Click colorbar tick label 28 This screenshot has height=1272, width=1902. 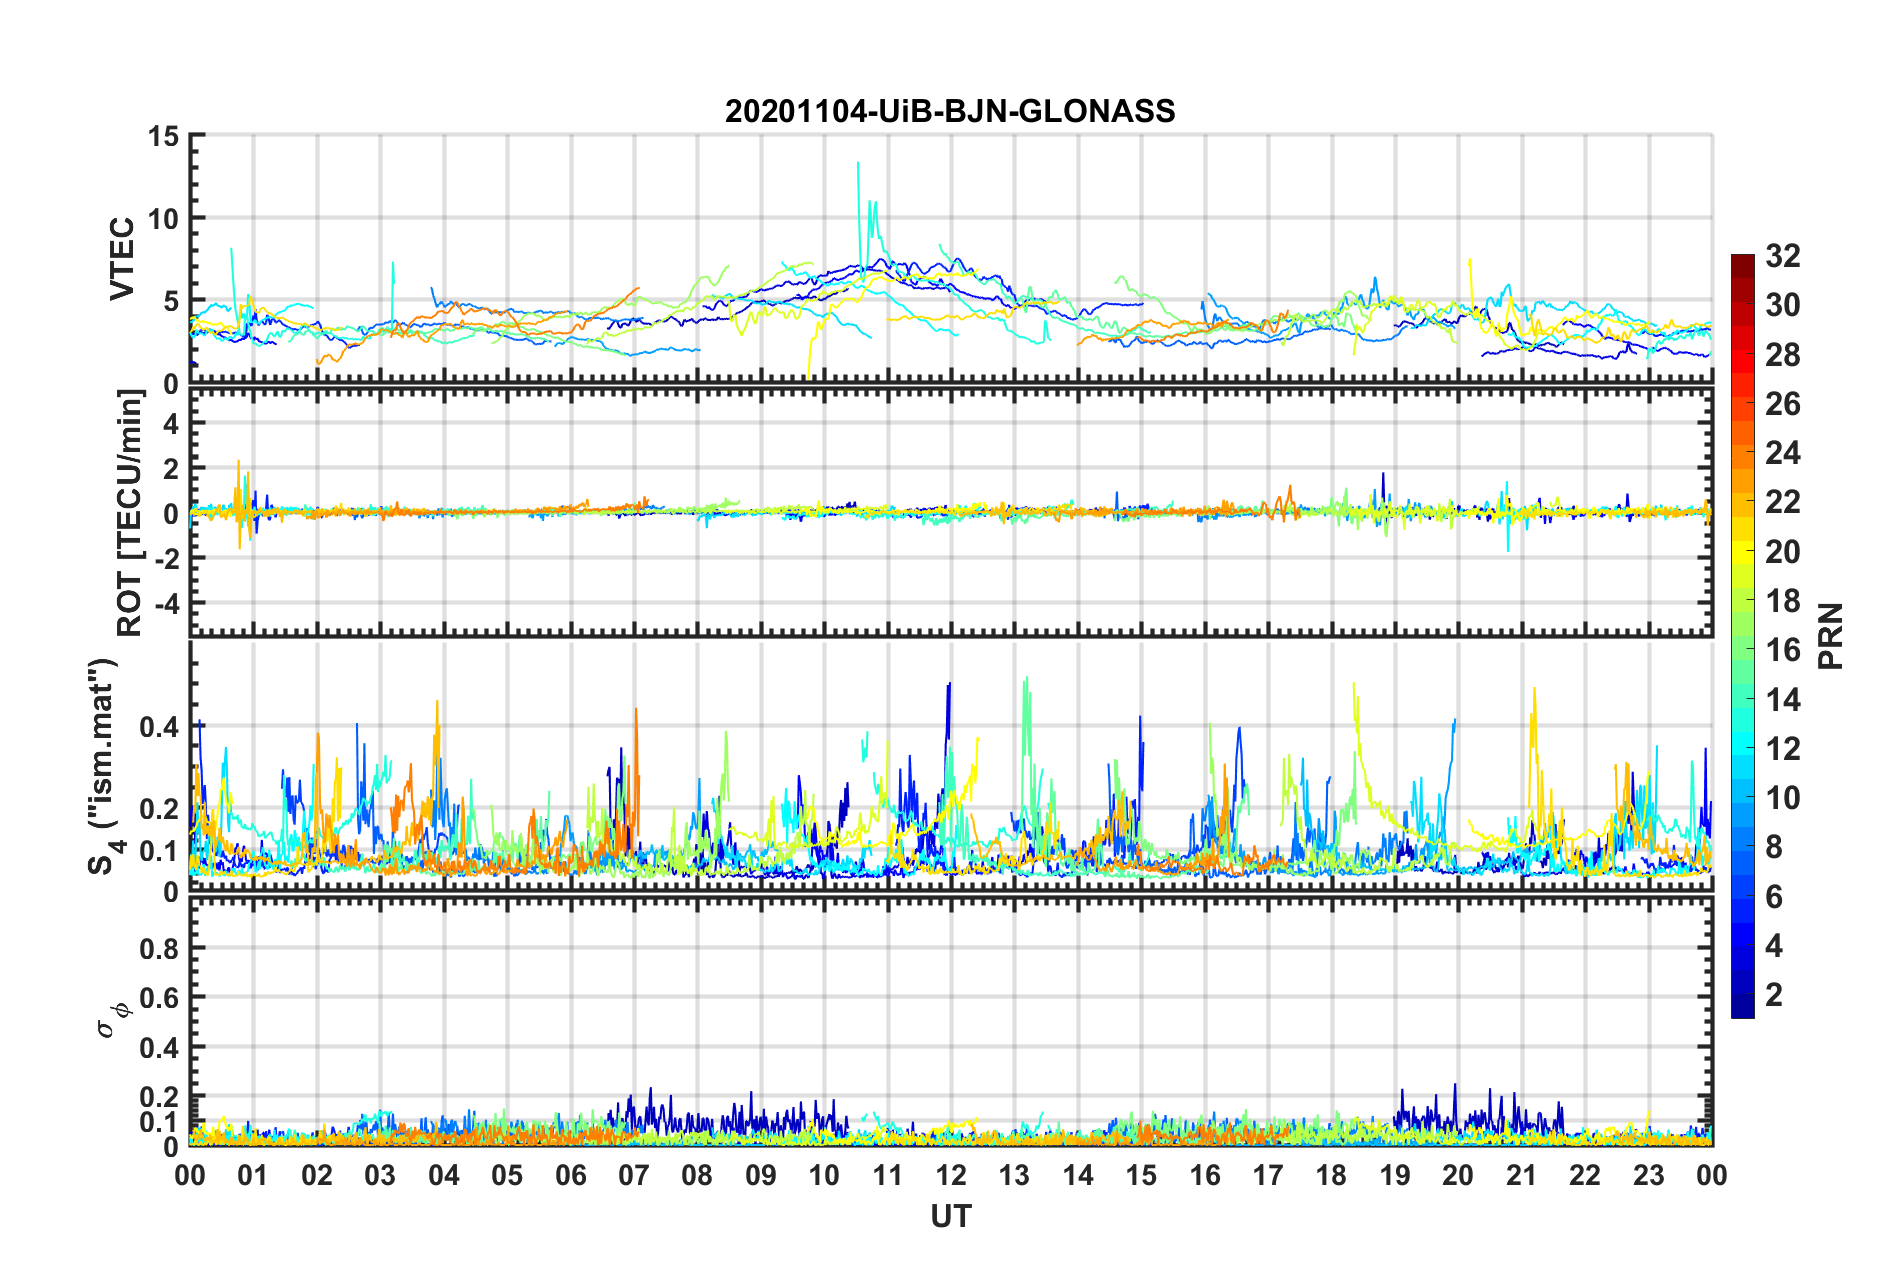click(1782, 355)
